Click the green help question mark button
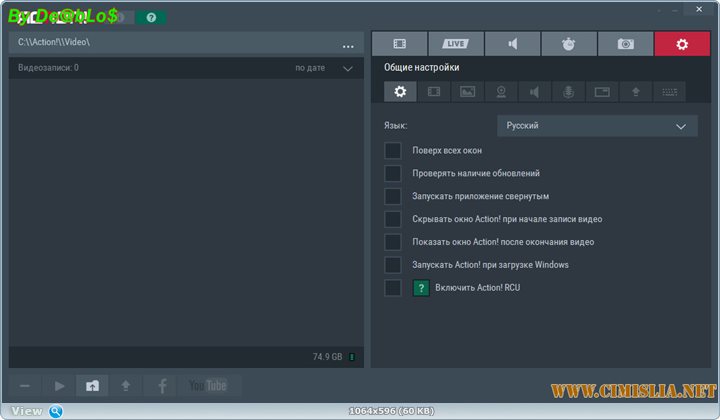This screenshot has width=720, height=420. pos(151,17)
